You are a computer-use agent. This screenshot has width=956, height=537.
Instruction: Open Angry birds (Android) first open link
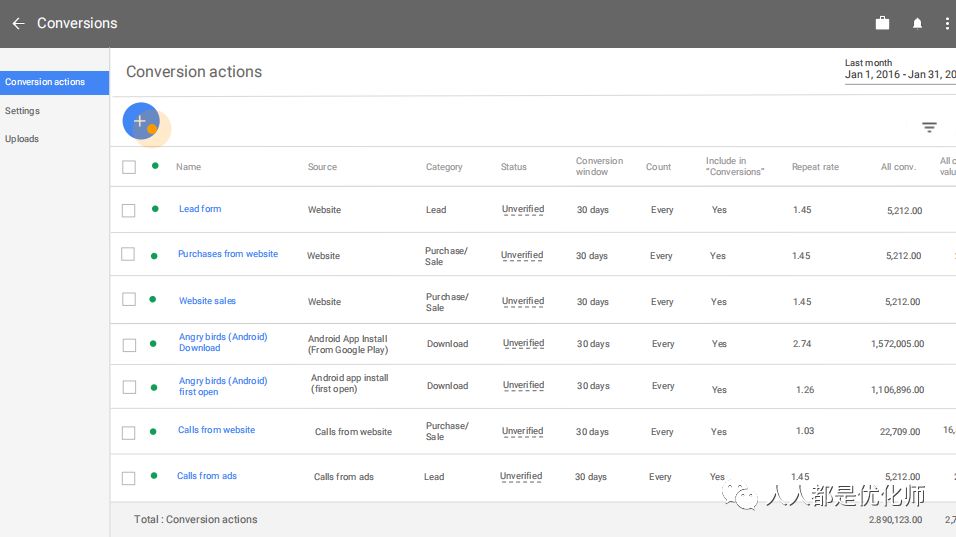[x=223, y=386]
